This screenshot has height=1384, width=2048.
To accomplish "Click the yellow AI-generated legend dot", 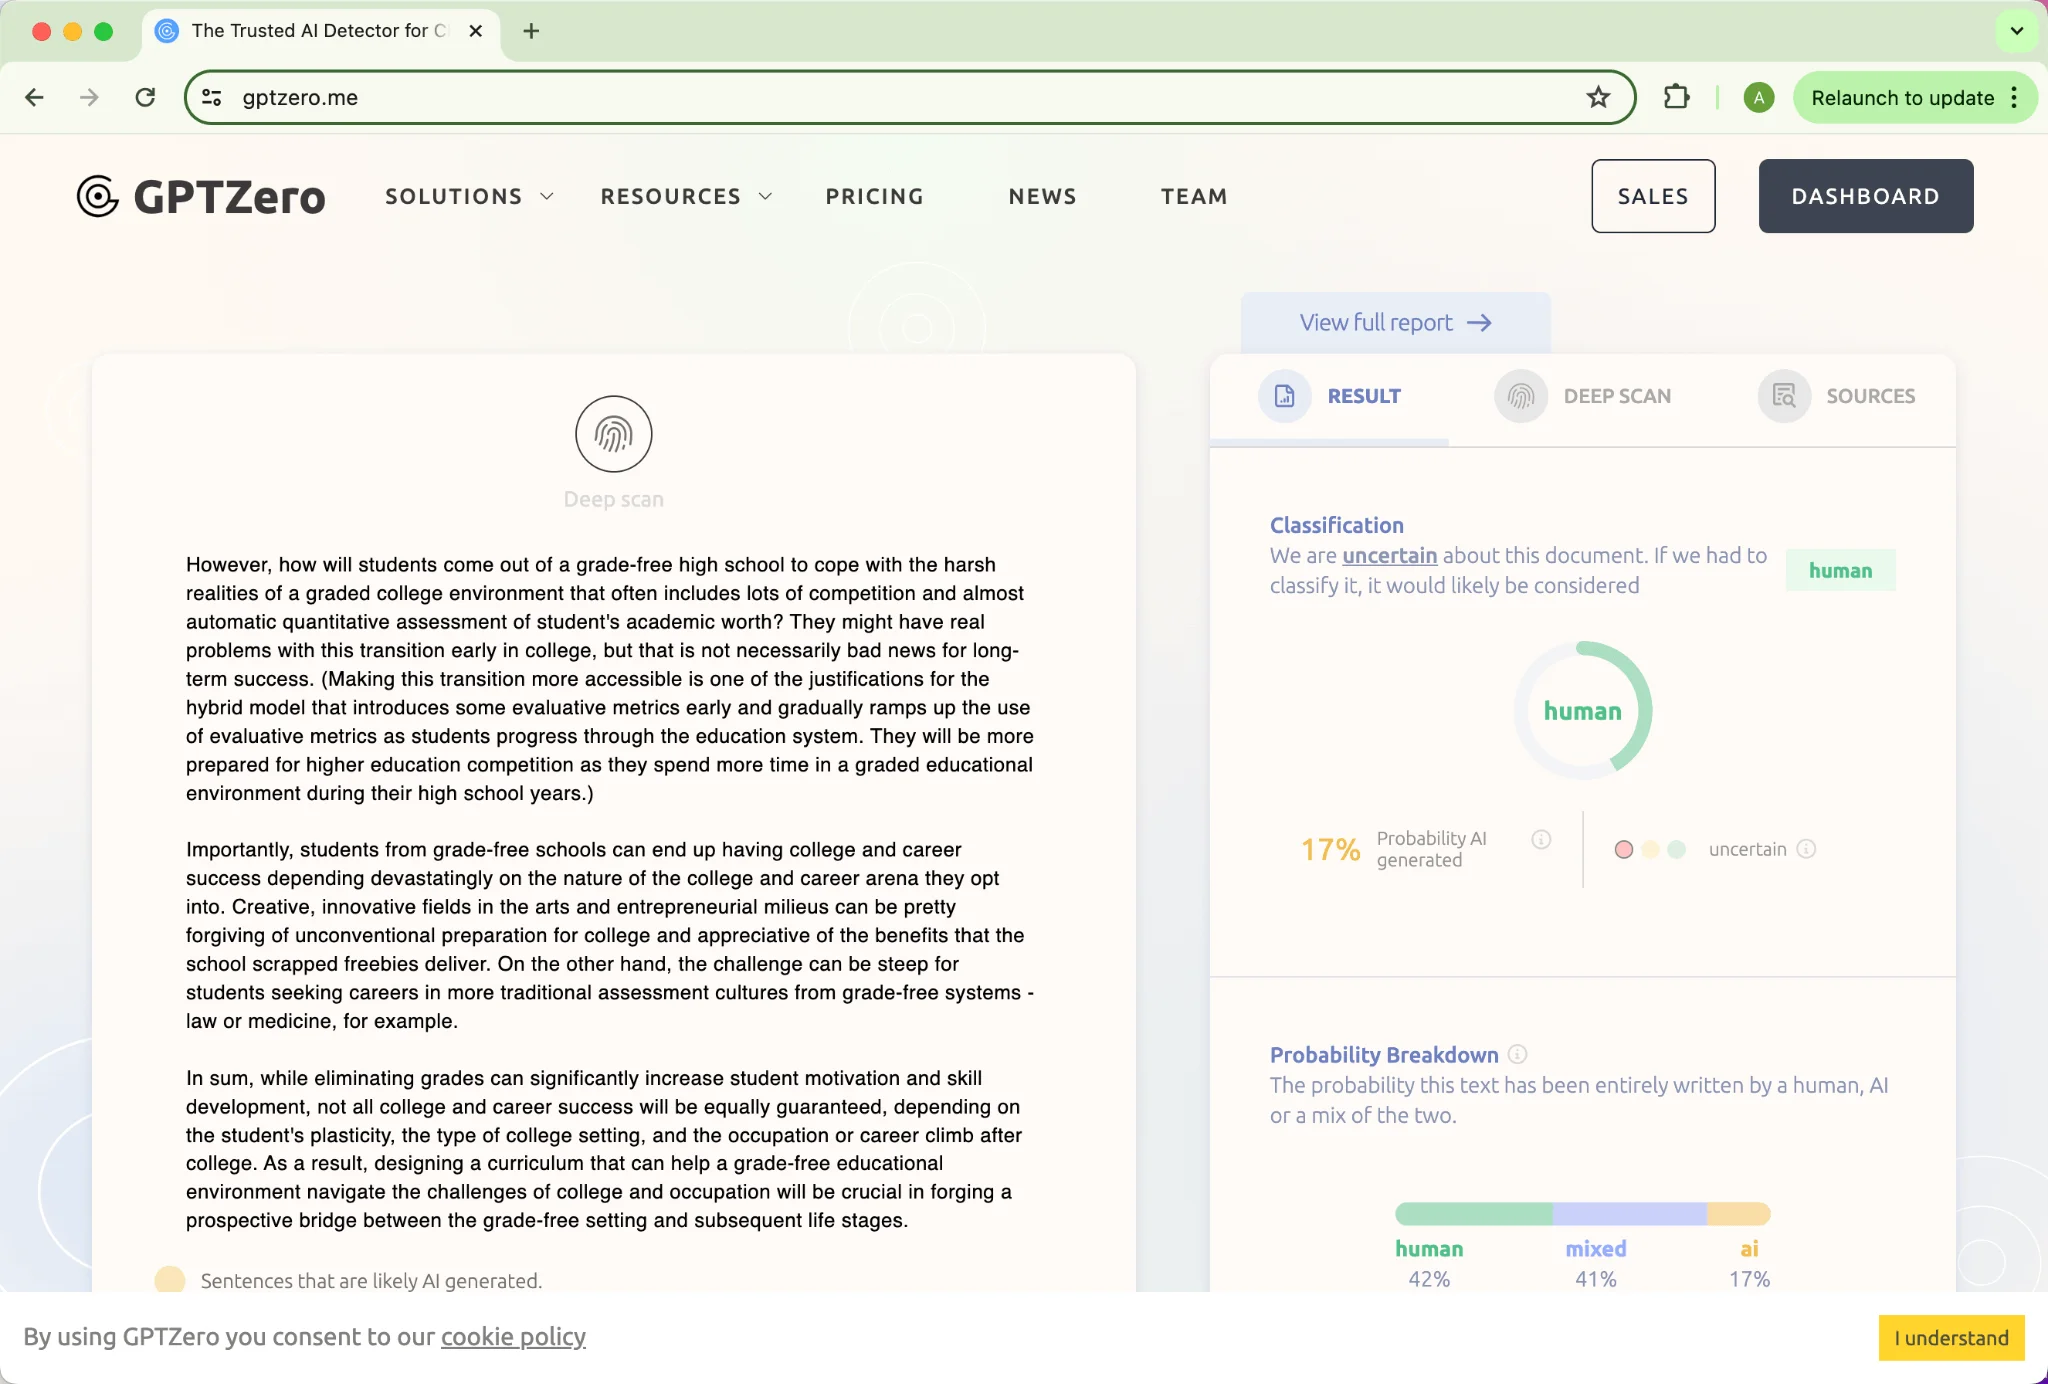I will point(170,1280).
